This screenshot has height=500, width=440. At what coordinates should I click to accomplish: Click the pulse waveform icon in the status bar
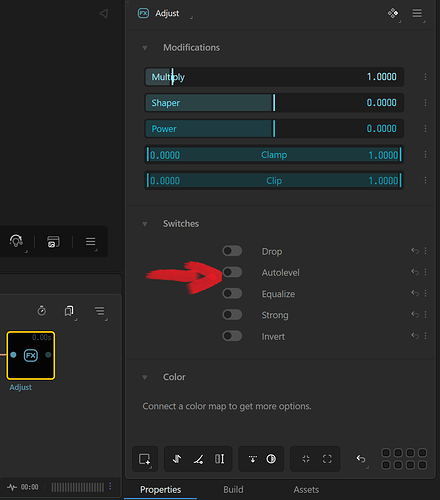point(12,487)
